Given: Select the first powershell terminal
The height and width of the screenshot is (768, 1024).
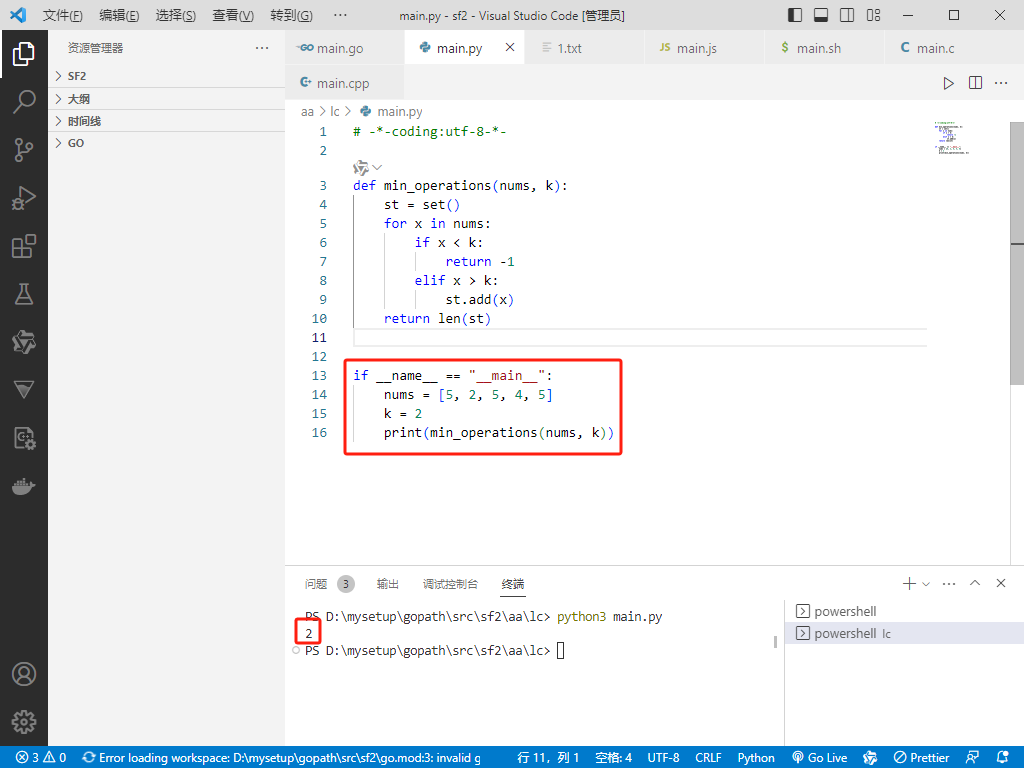Looking at the screenshot, I should [904, 611].
